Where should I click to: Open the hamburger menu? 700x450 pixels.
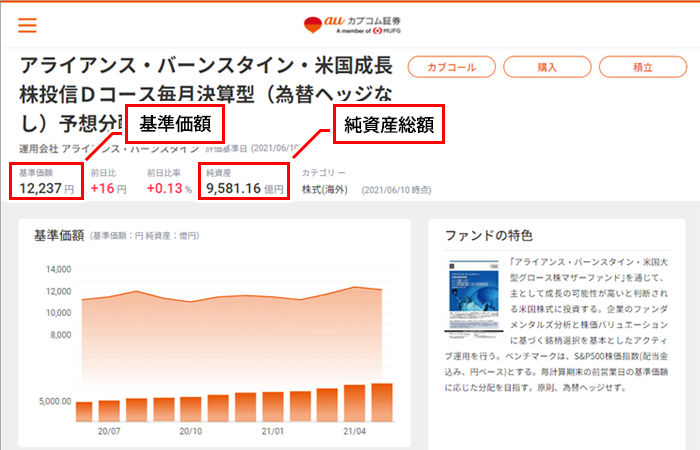pyautogui.click(x=27, y=25)
